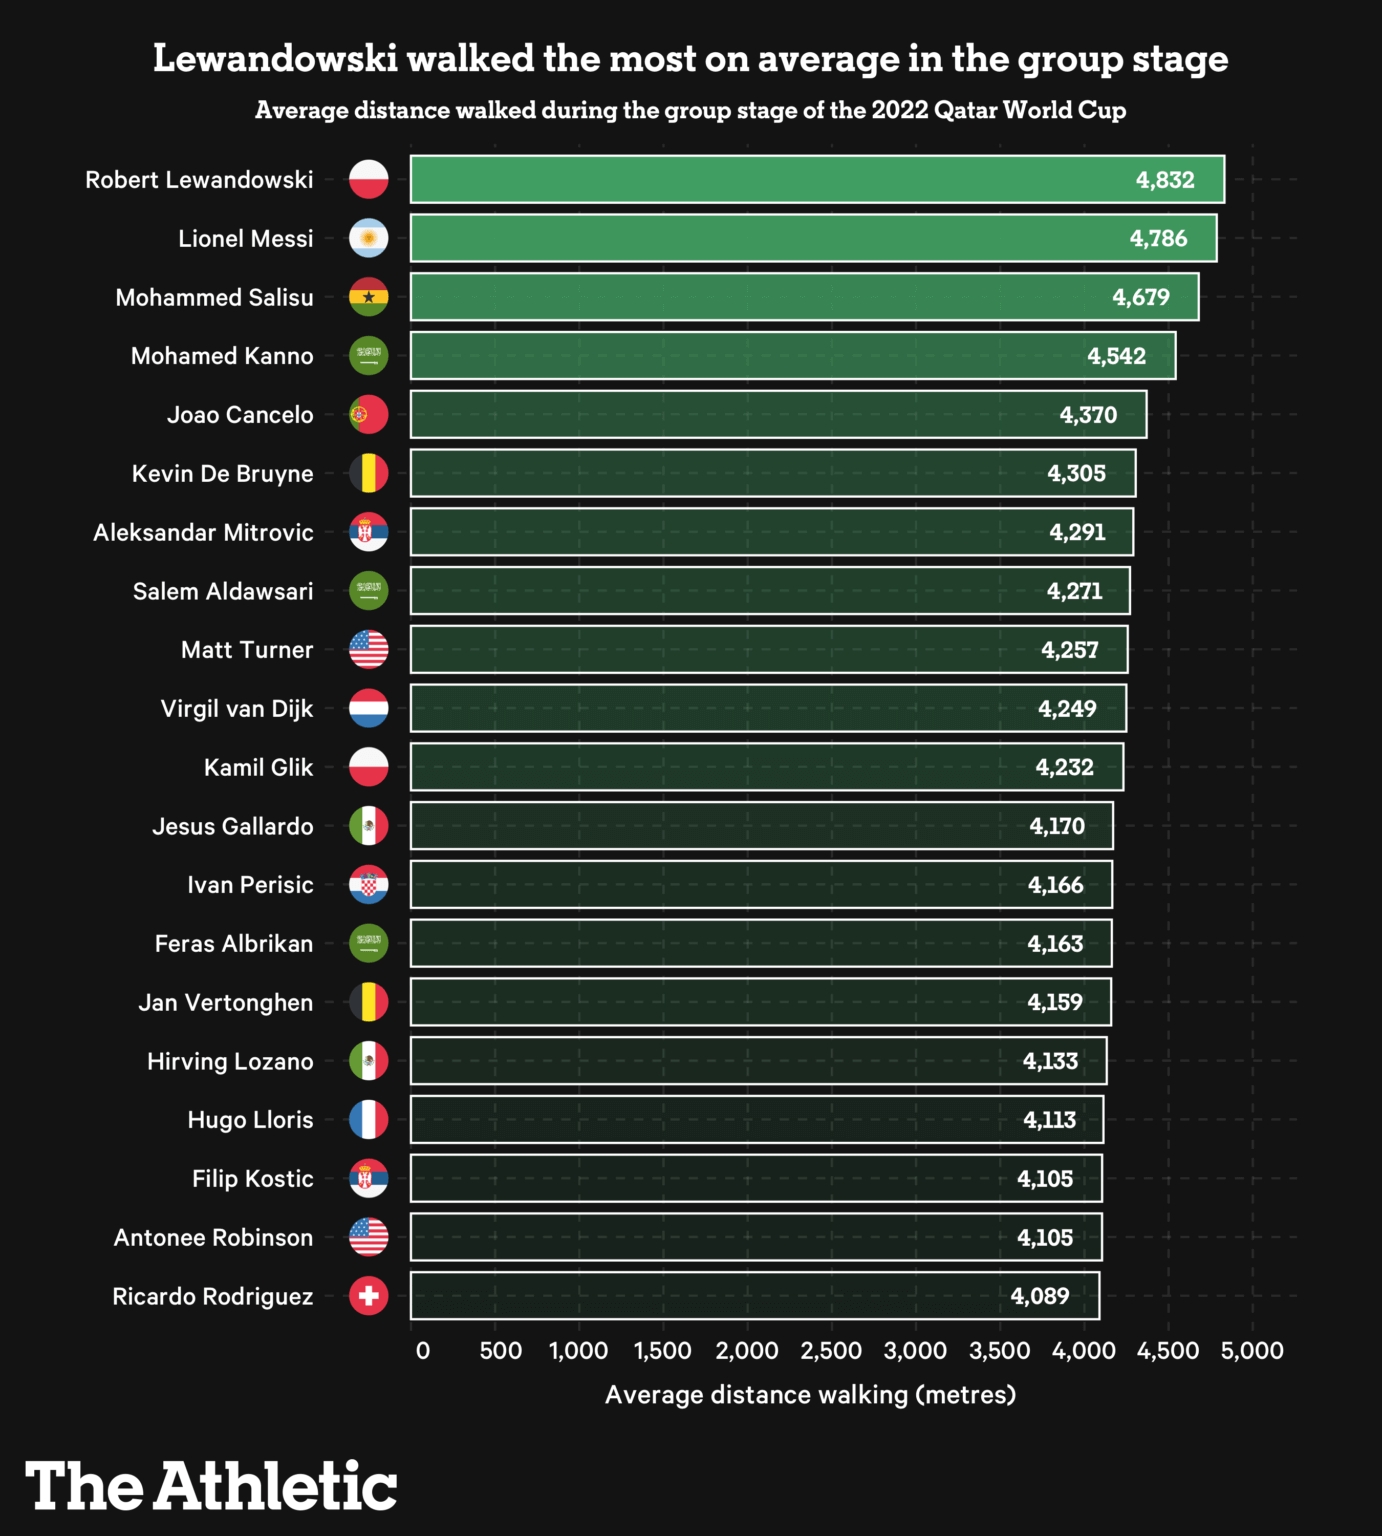
Task: Click the 4,832 bar for Lewandowski
Action: coord(817,180)
